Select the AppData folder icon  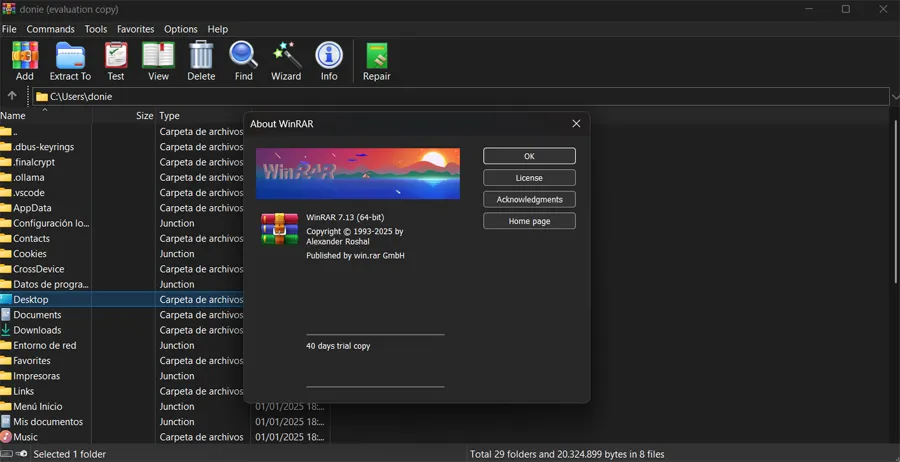[6, 208]
